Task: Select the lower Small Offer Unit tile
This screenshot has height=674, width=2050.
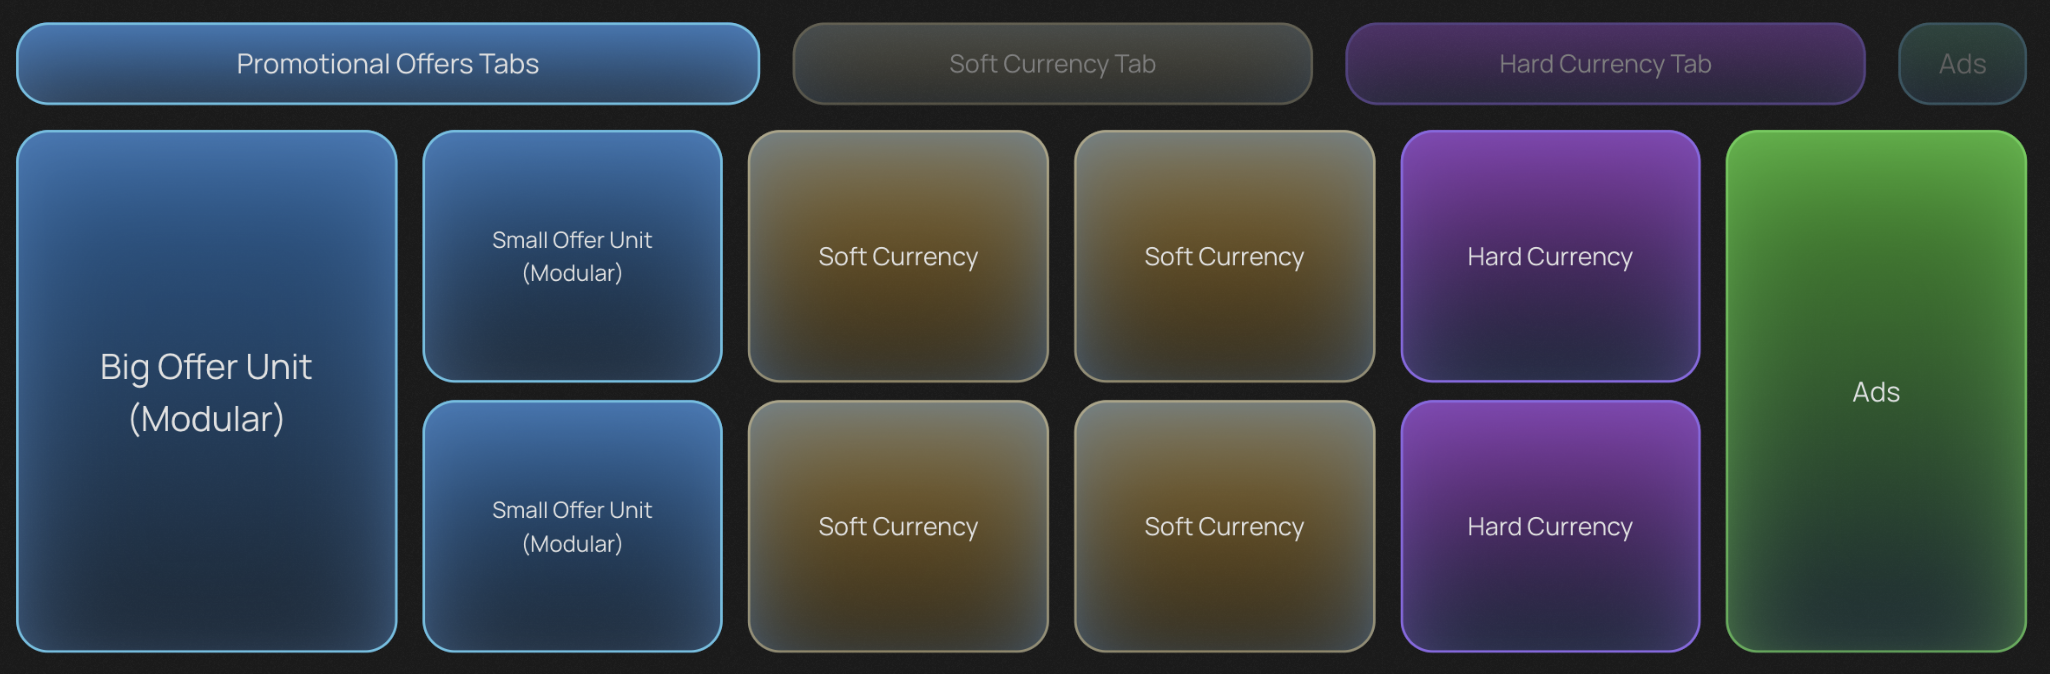Action: click(x=572, y=526)
